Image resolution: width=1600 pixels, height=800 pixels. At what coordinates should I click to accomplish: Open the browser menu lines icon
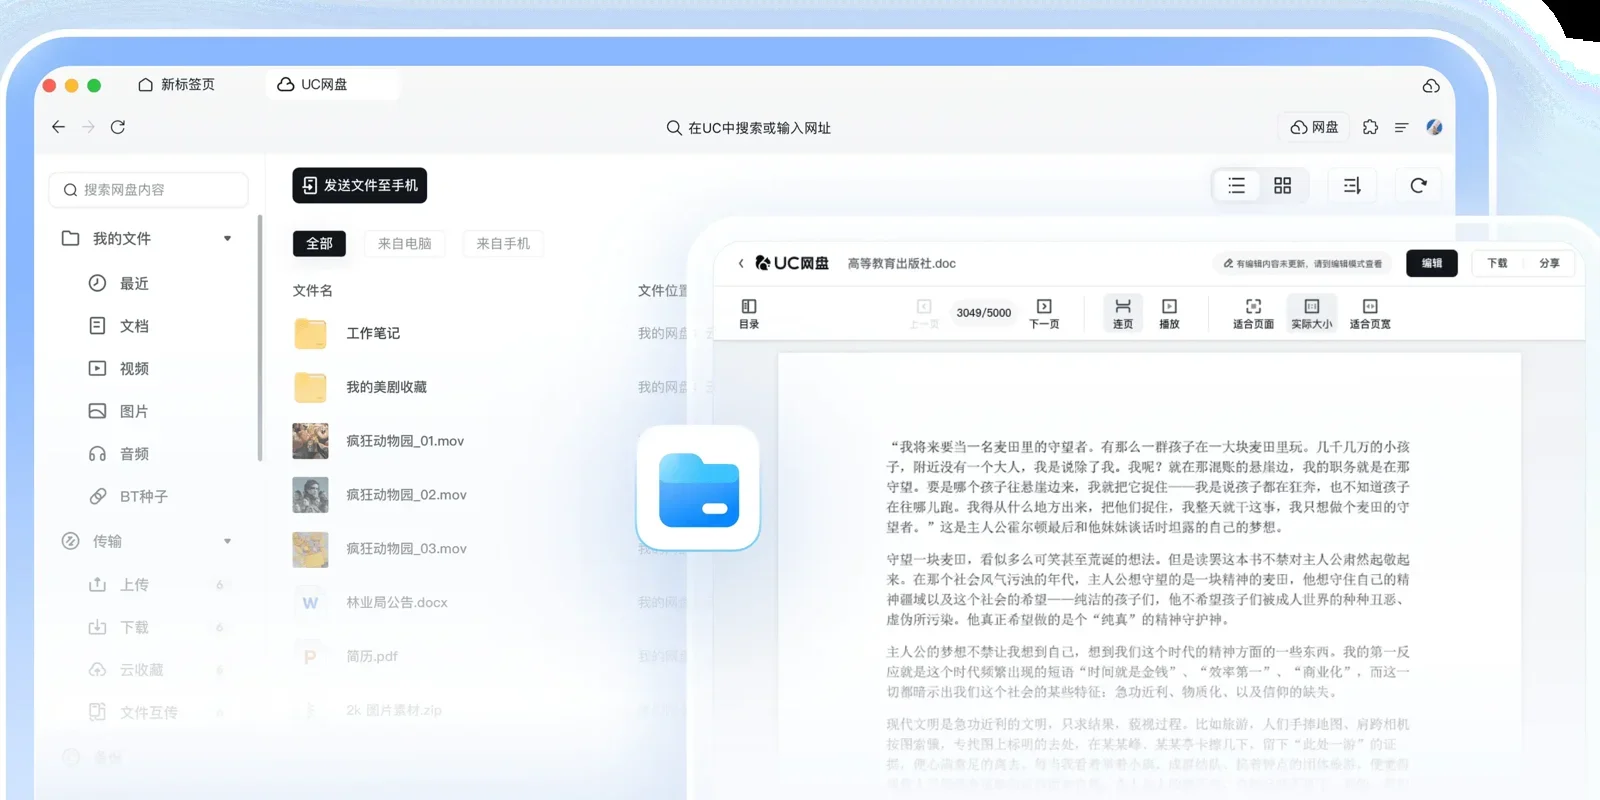(x=1402, y=127)
